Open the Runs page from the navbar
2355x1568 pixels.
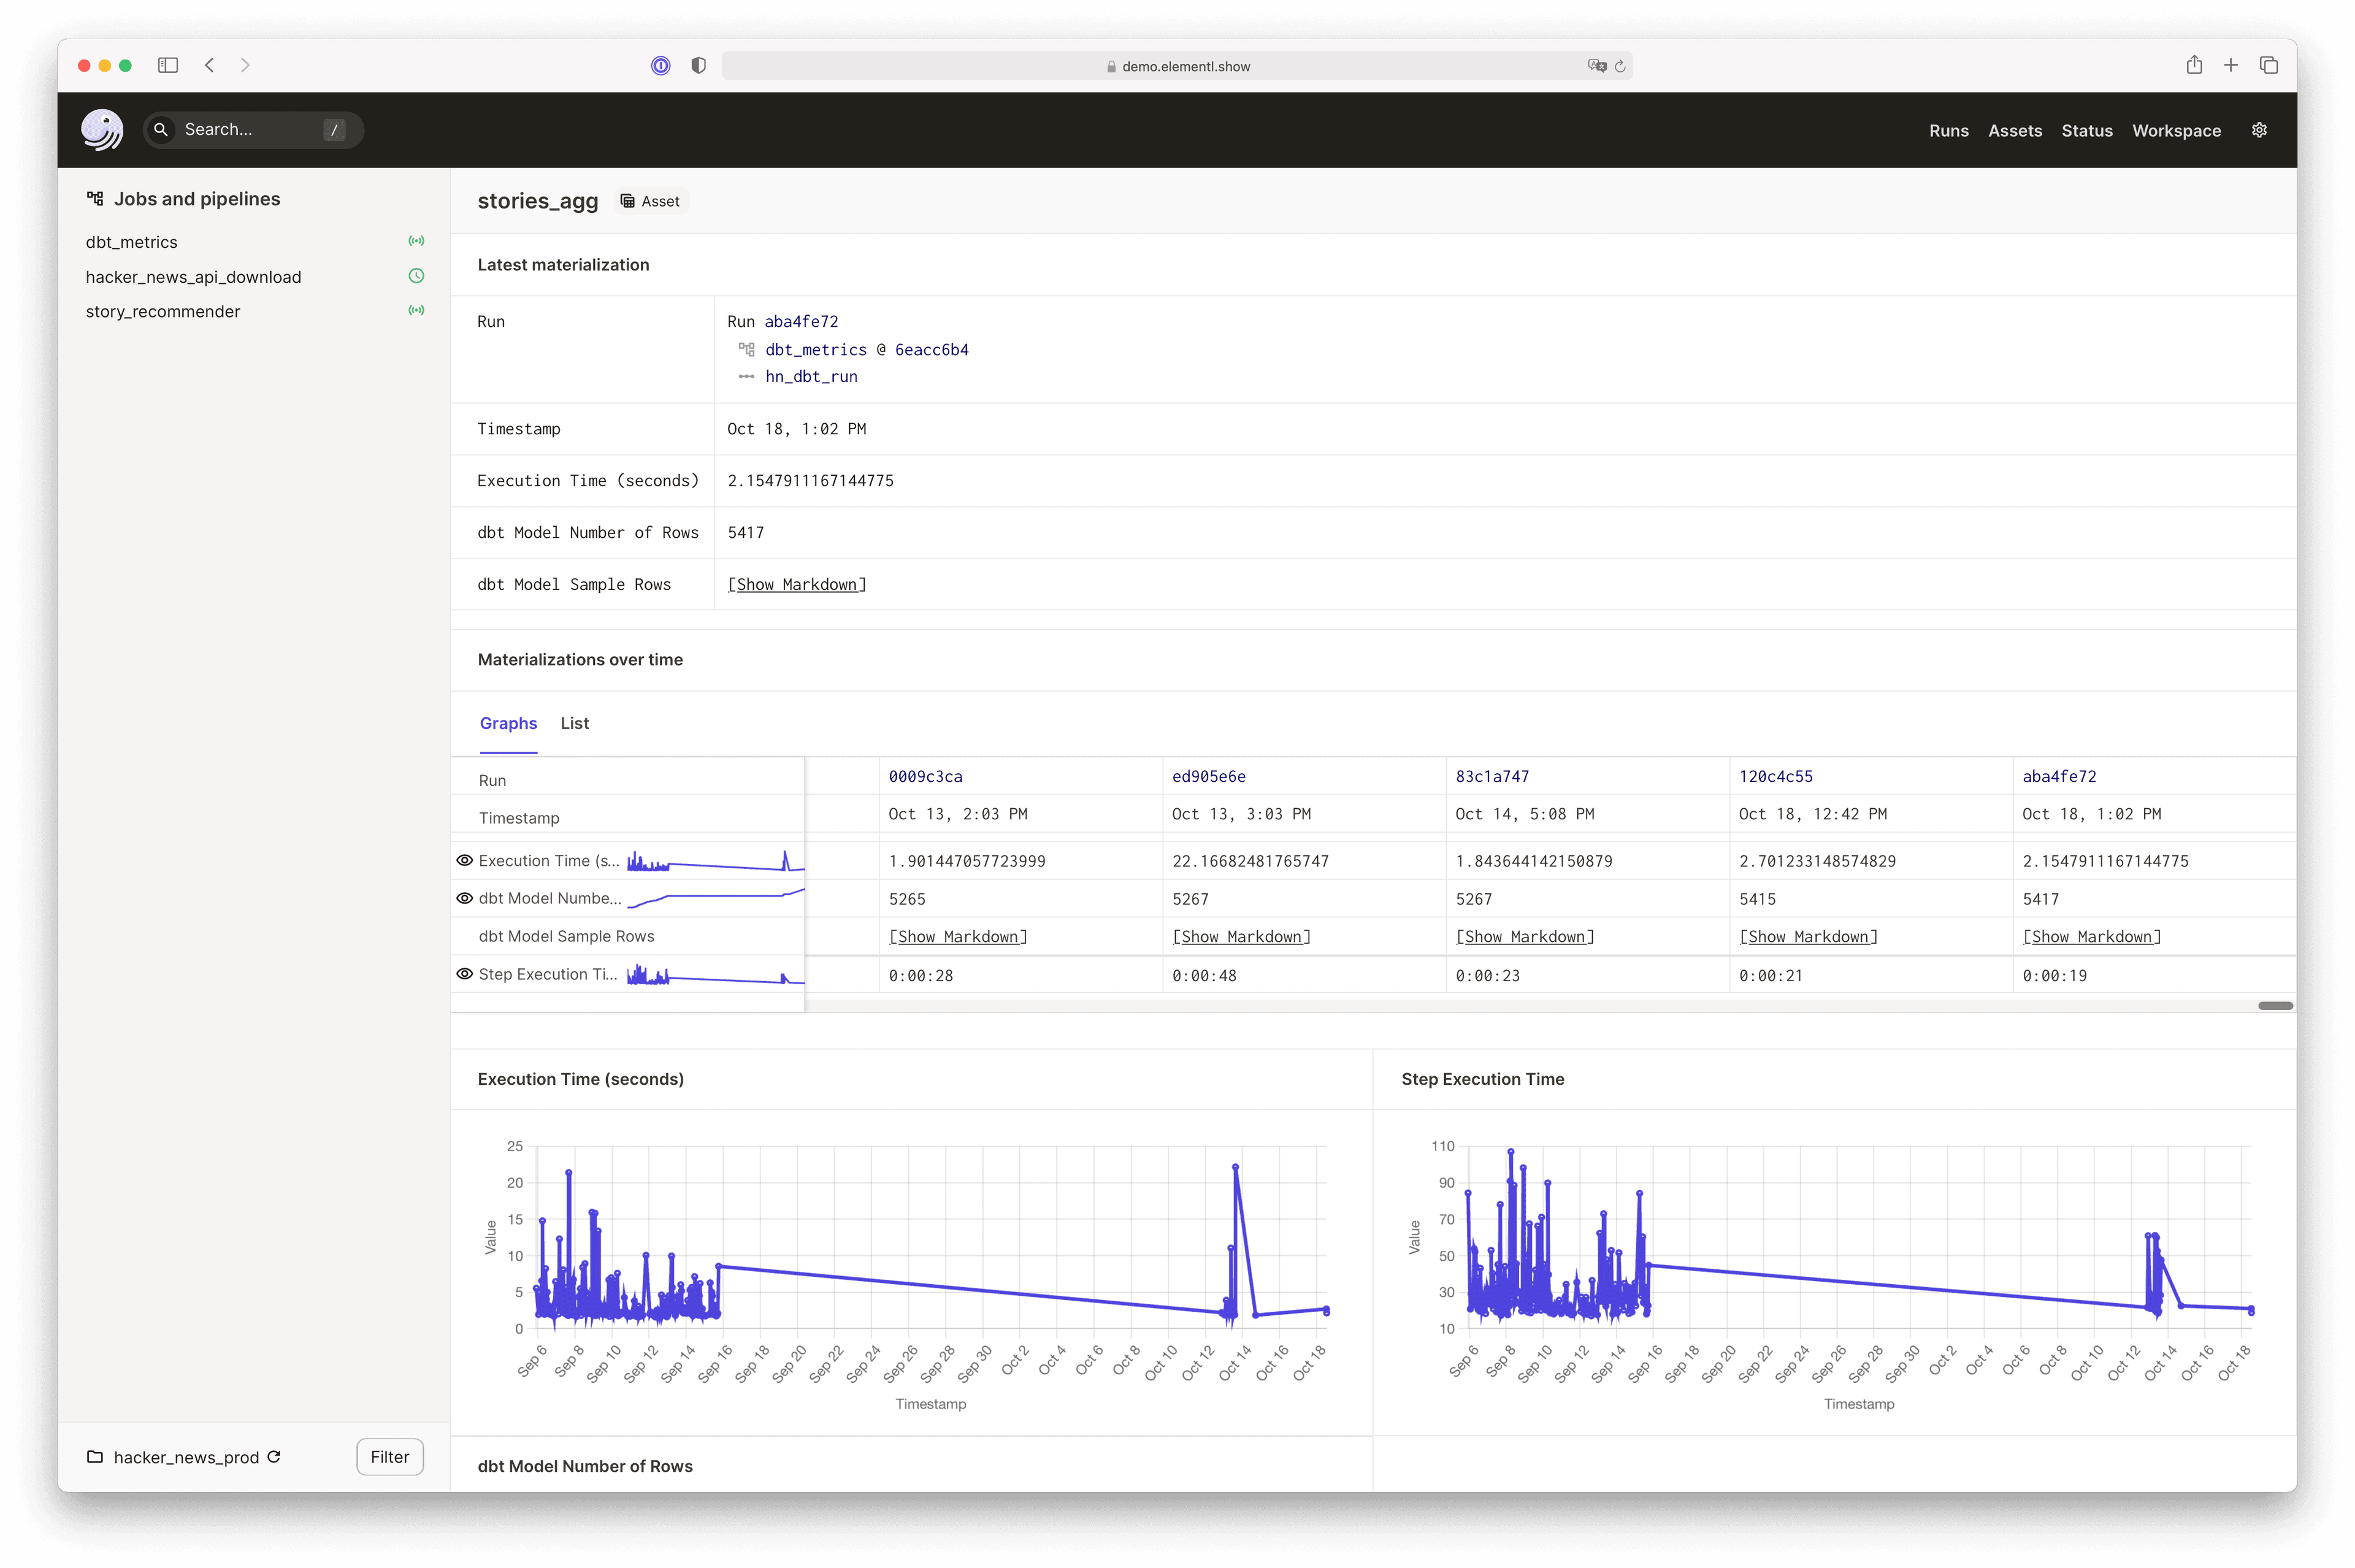[x=1948, y=130]
